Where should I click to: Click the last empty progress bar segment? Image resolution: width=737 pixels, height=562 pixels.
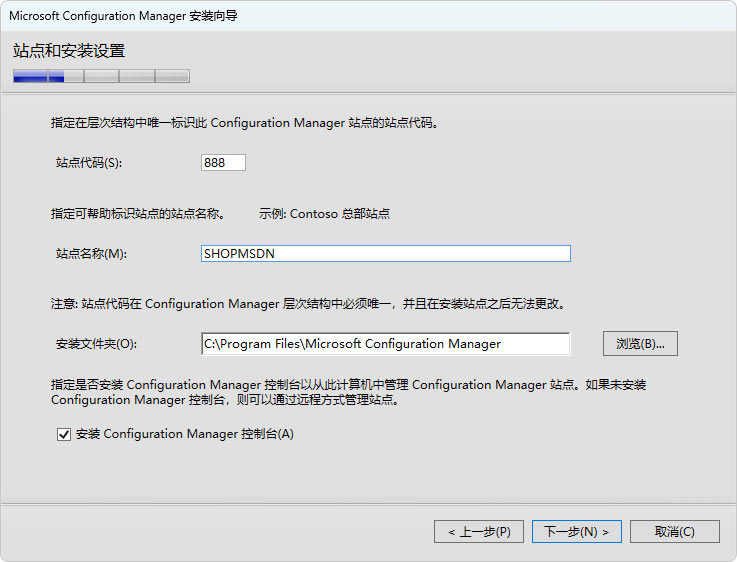click(172, 76)
